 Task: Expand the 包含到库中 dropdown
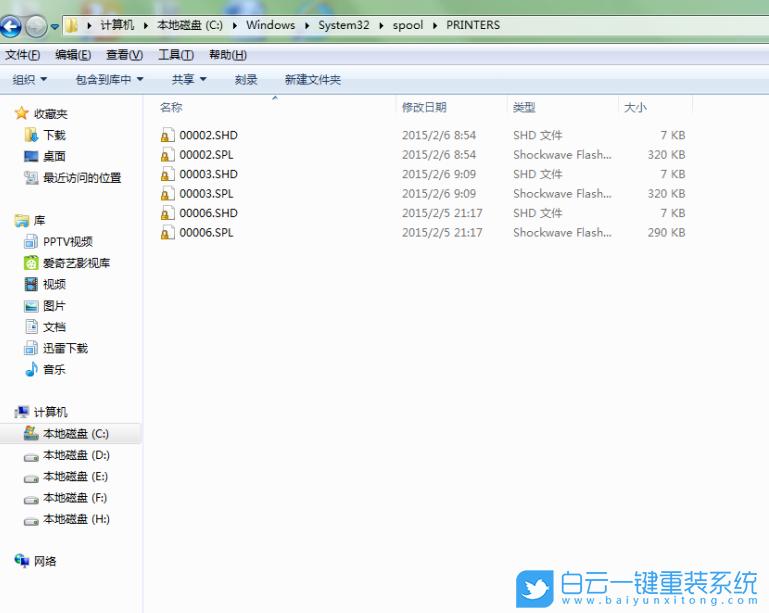109,79
